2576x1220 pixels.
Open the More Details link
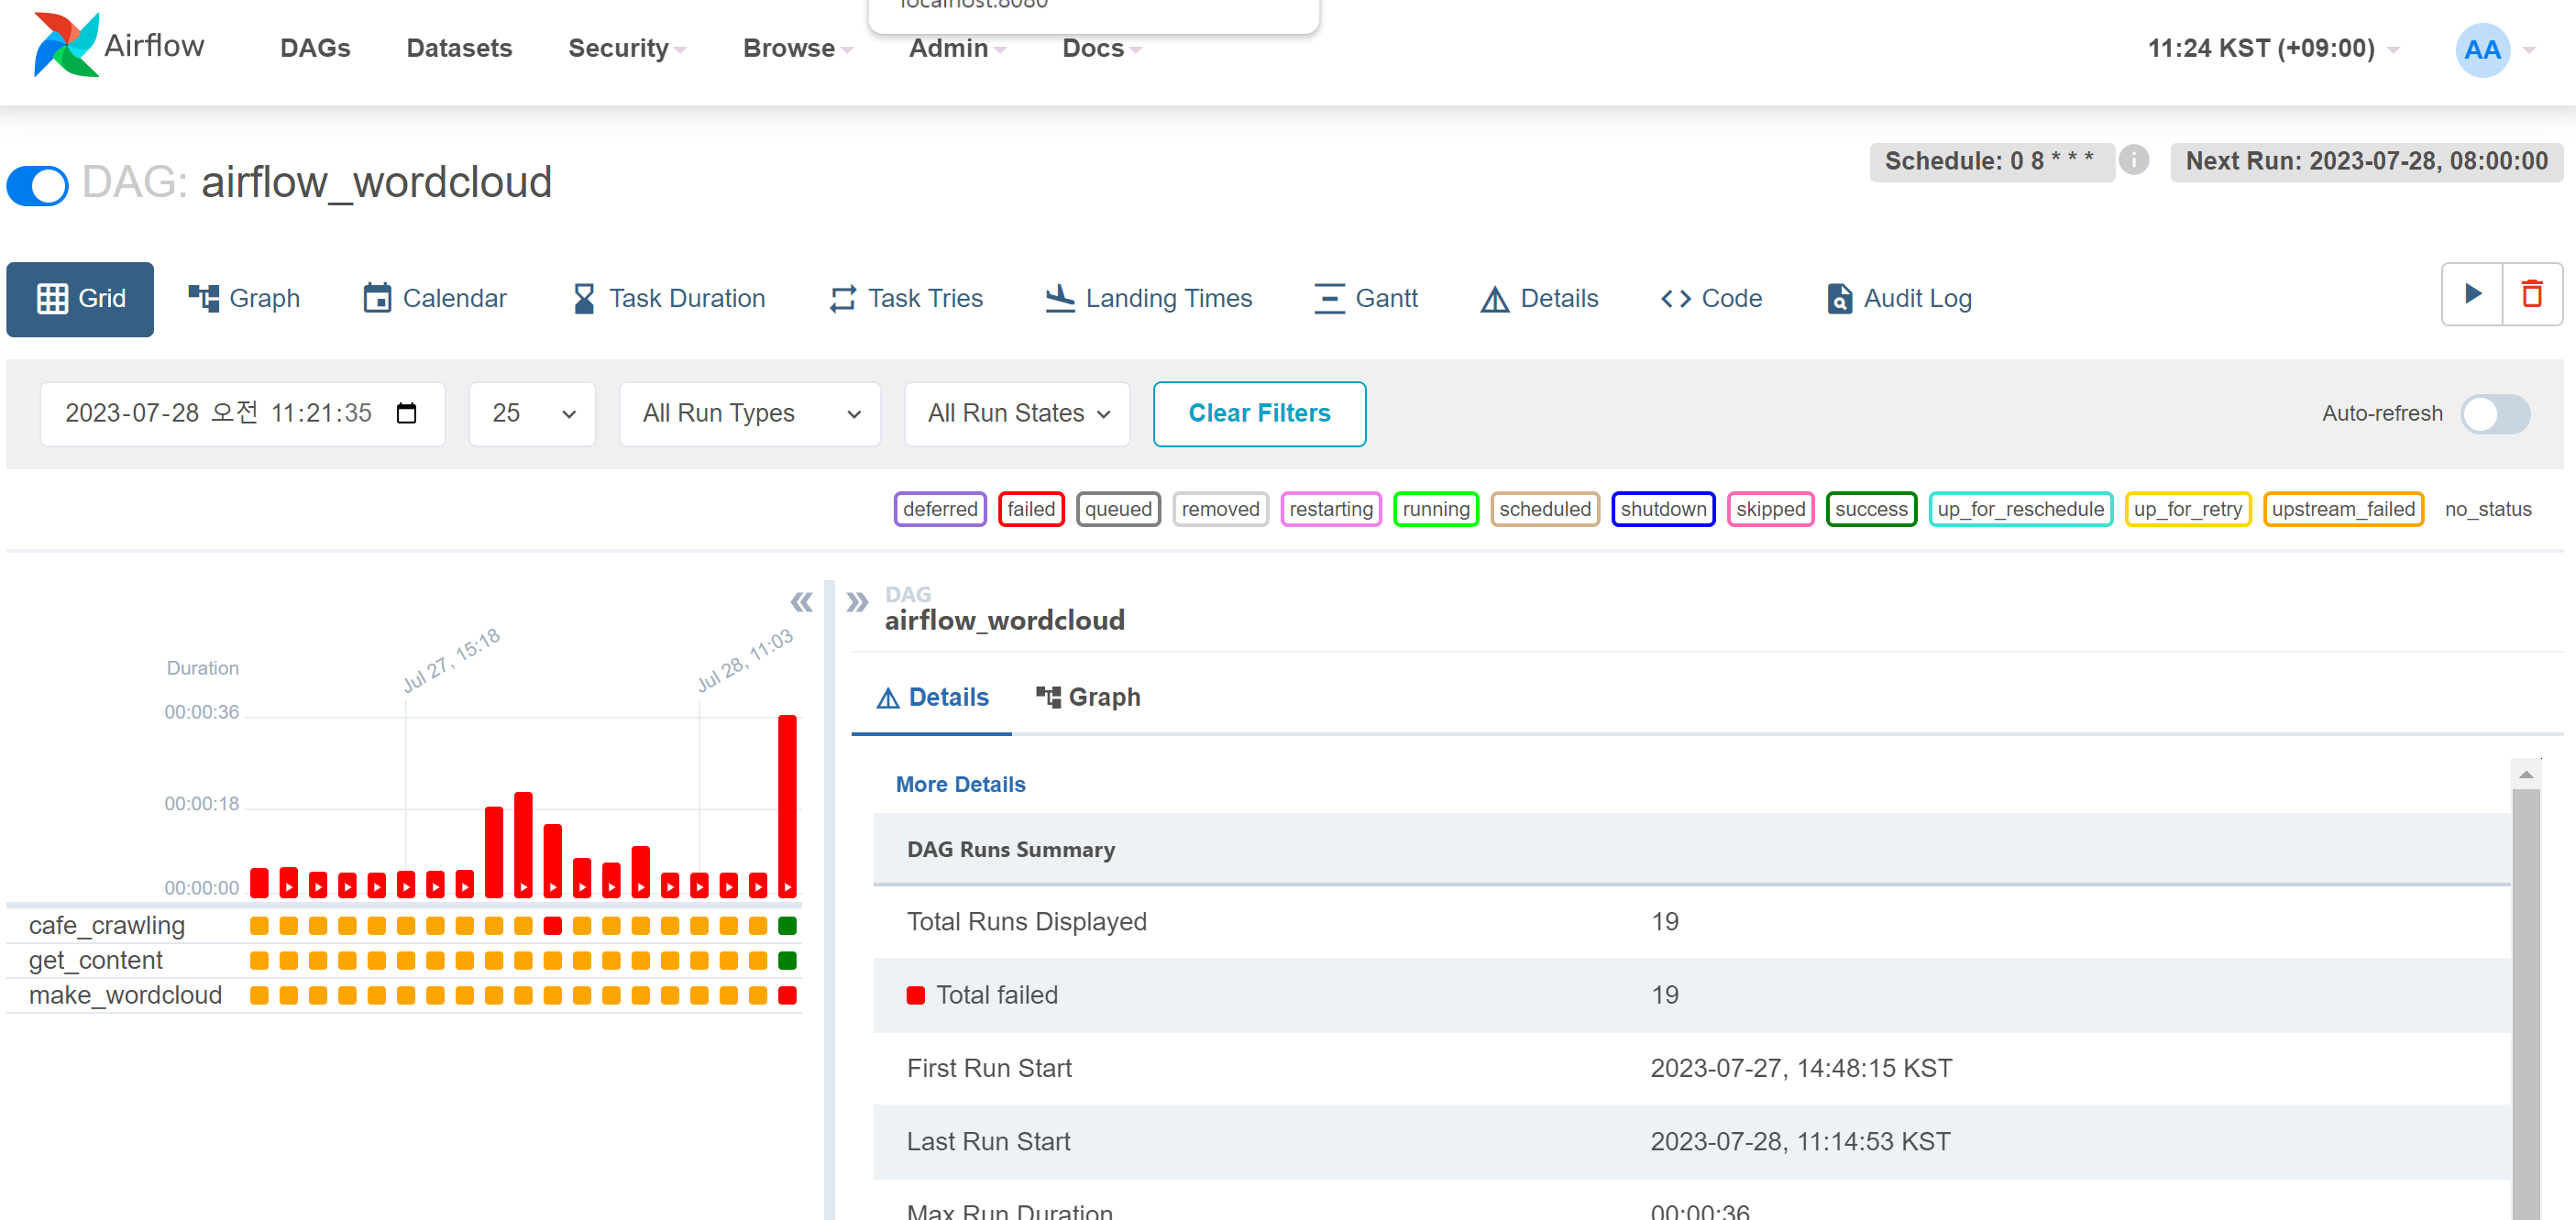tap(960, 784)
